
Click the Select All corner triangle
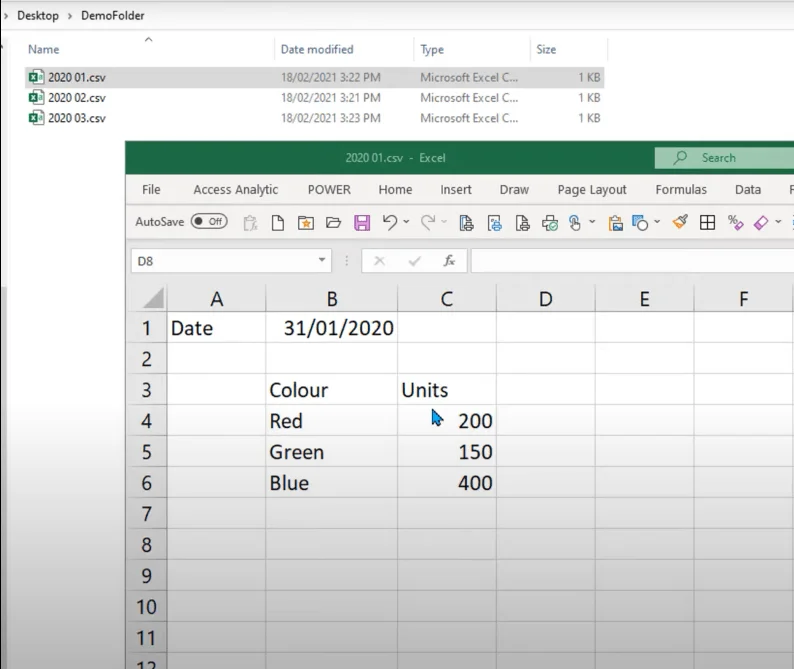coord(152,298)
